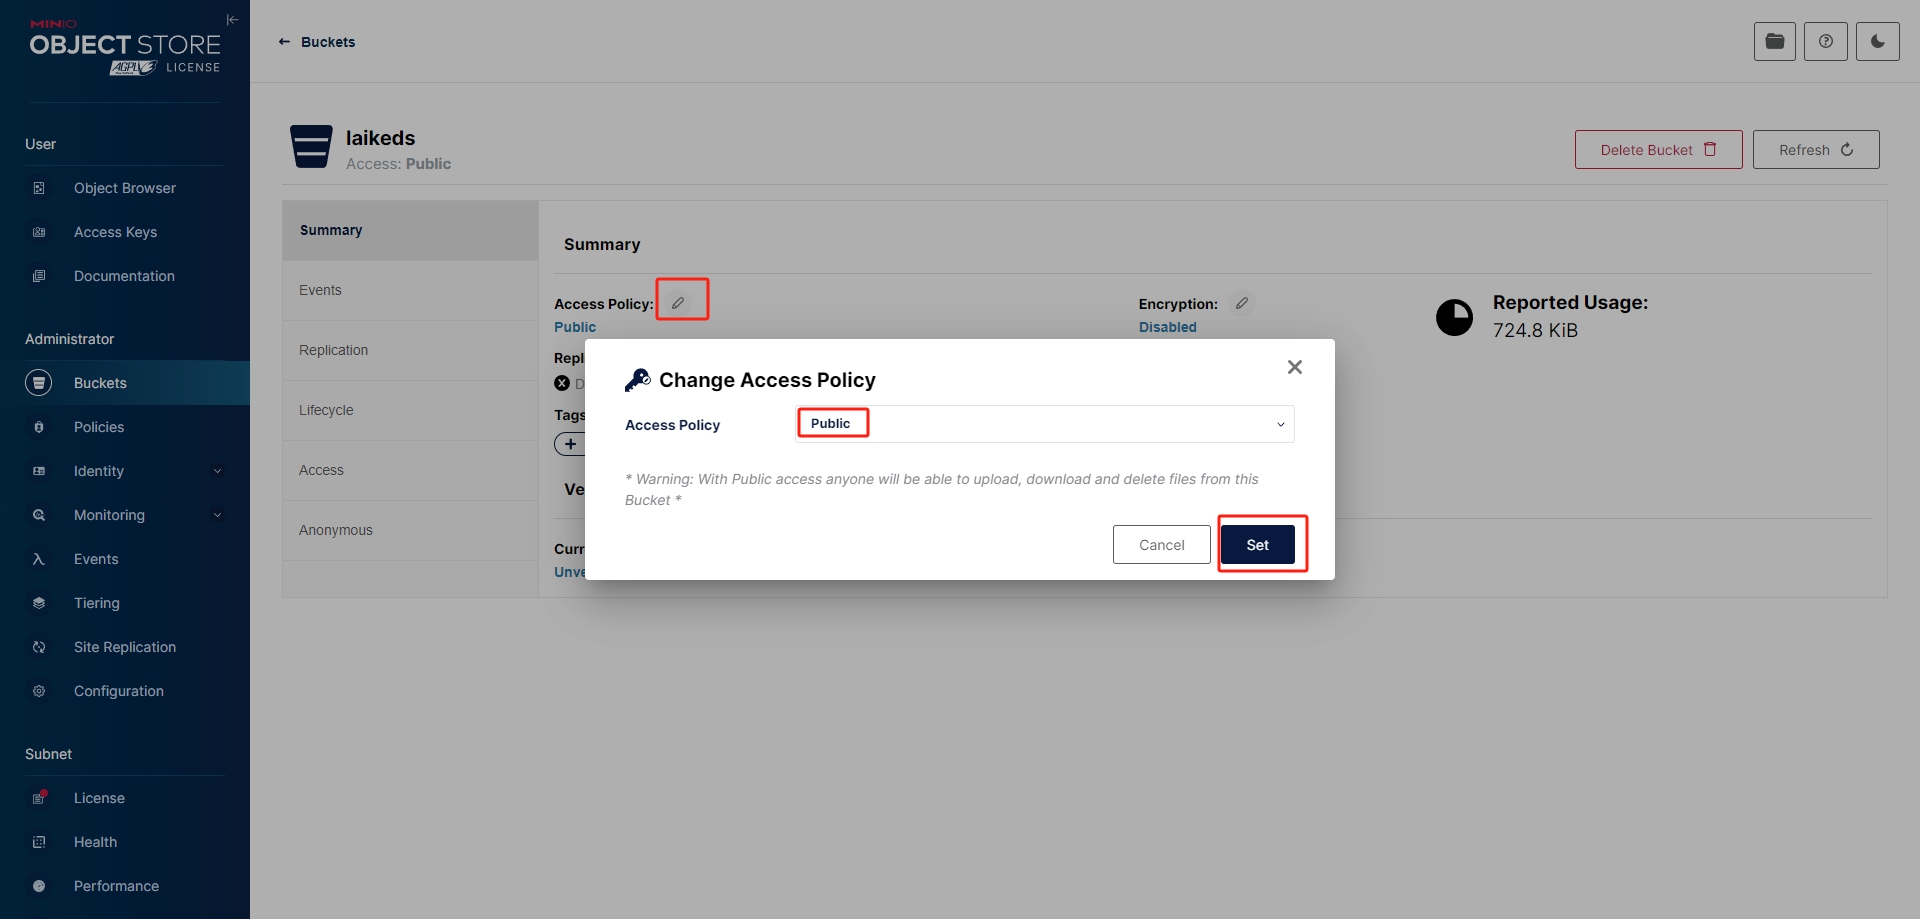
Task: Refresh the bucket details
Action: pos(1816,150)
